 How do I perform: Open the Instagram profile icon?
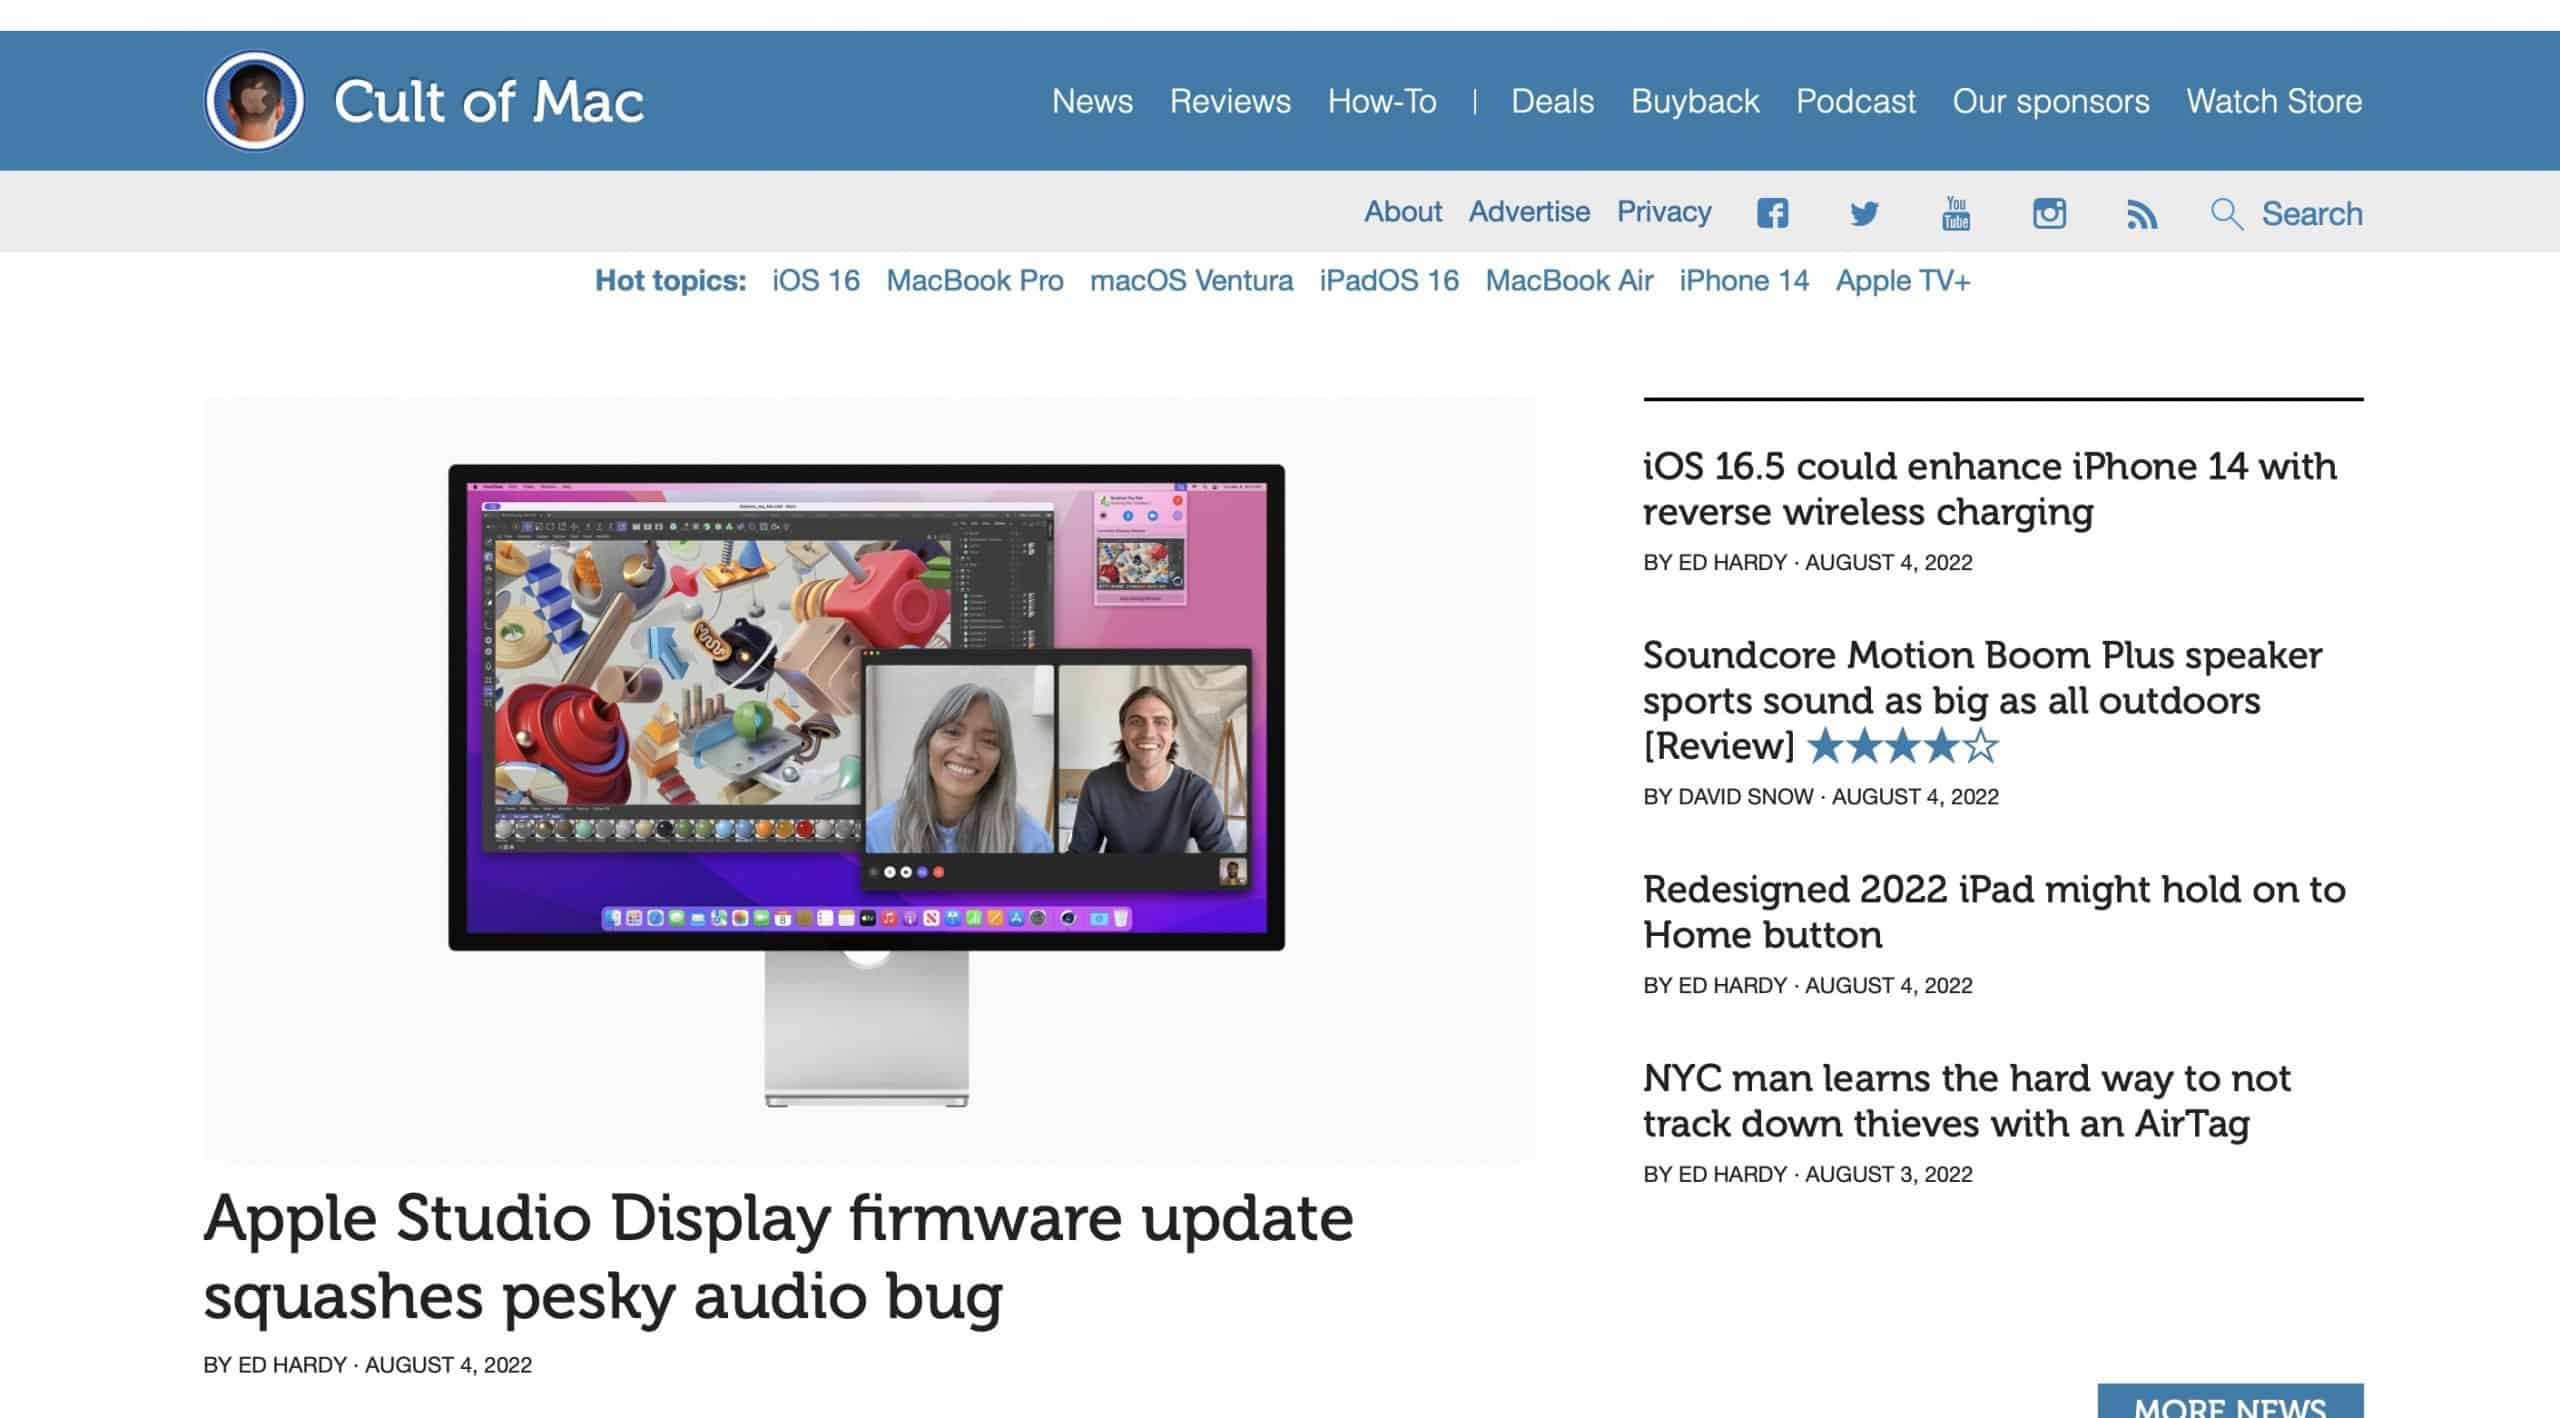point(2049,213)
